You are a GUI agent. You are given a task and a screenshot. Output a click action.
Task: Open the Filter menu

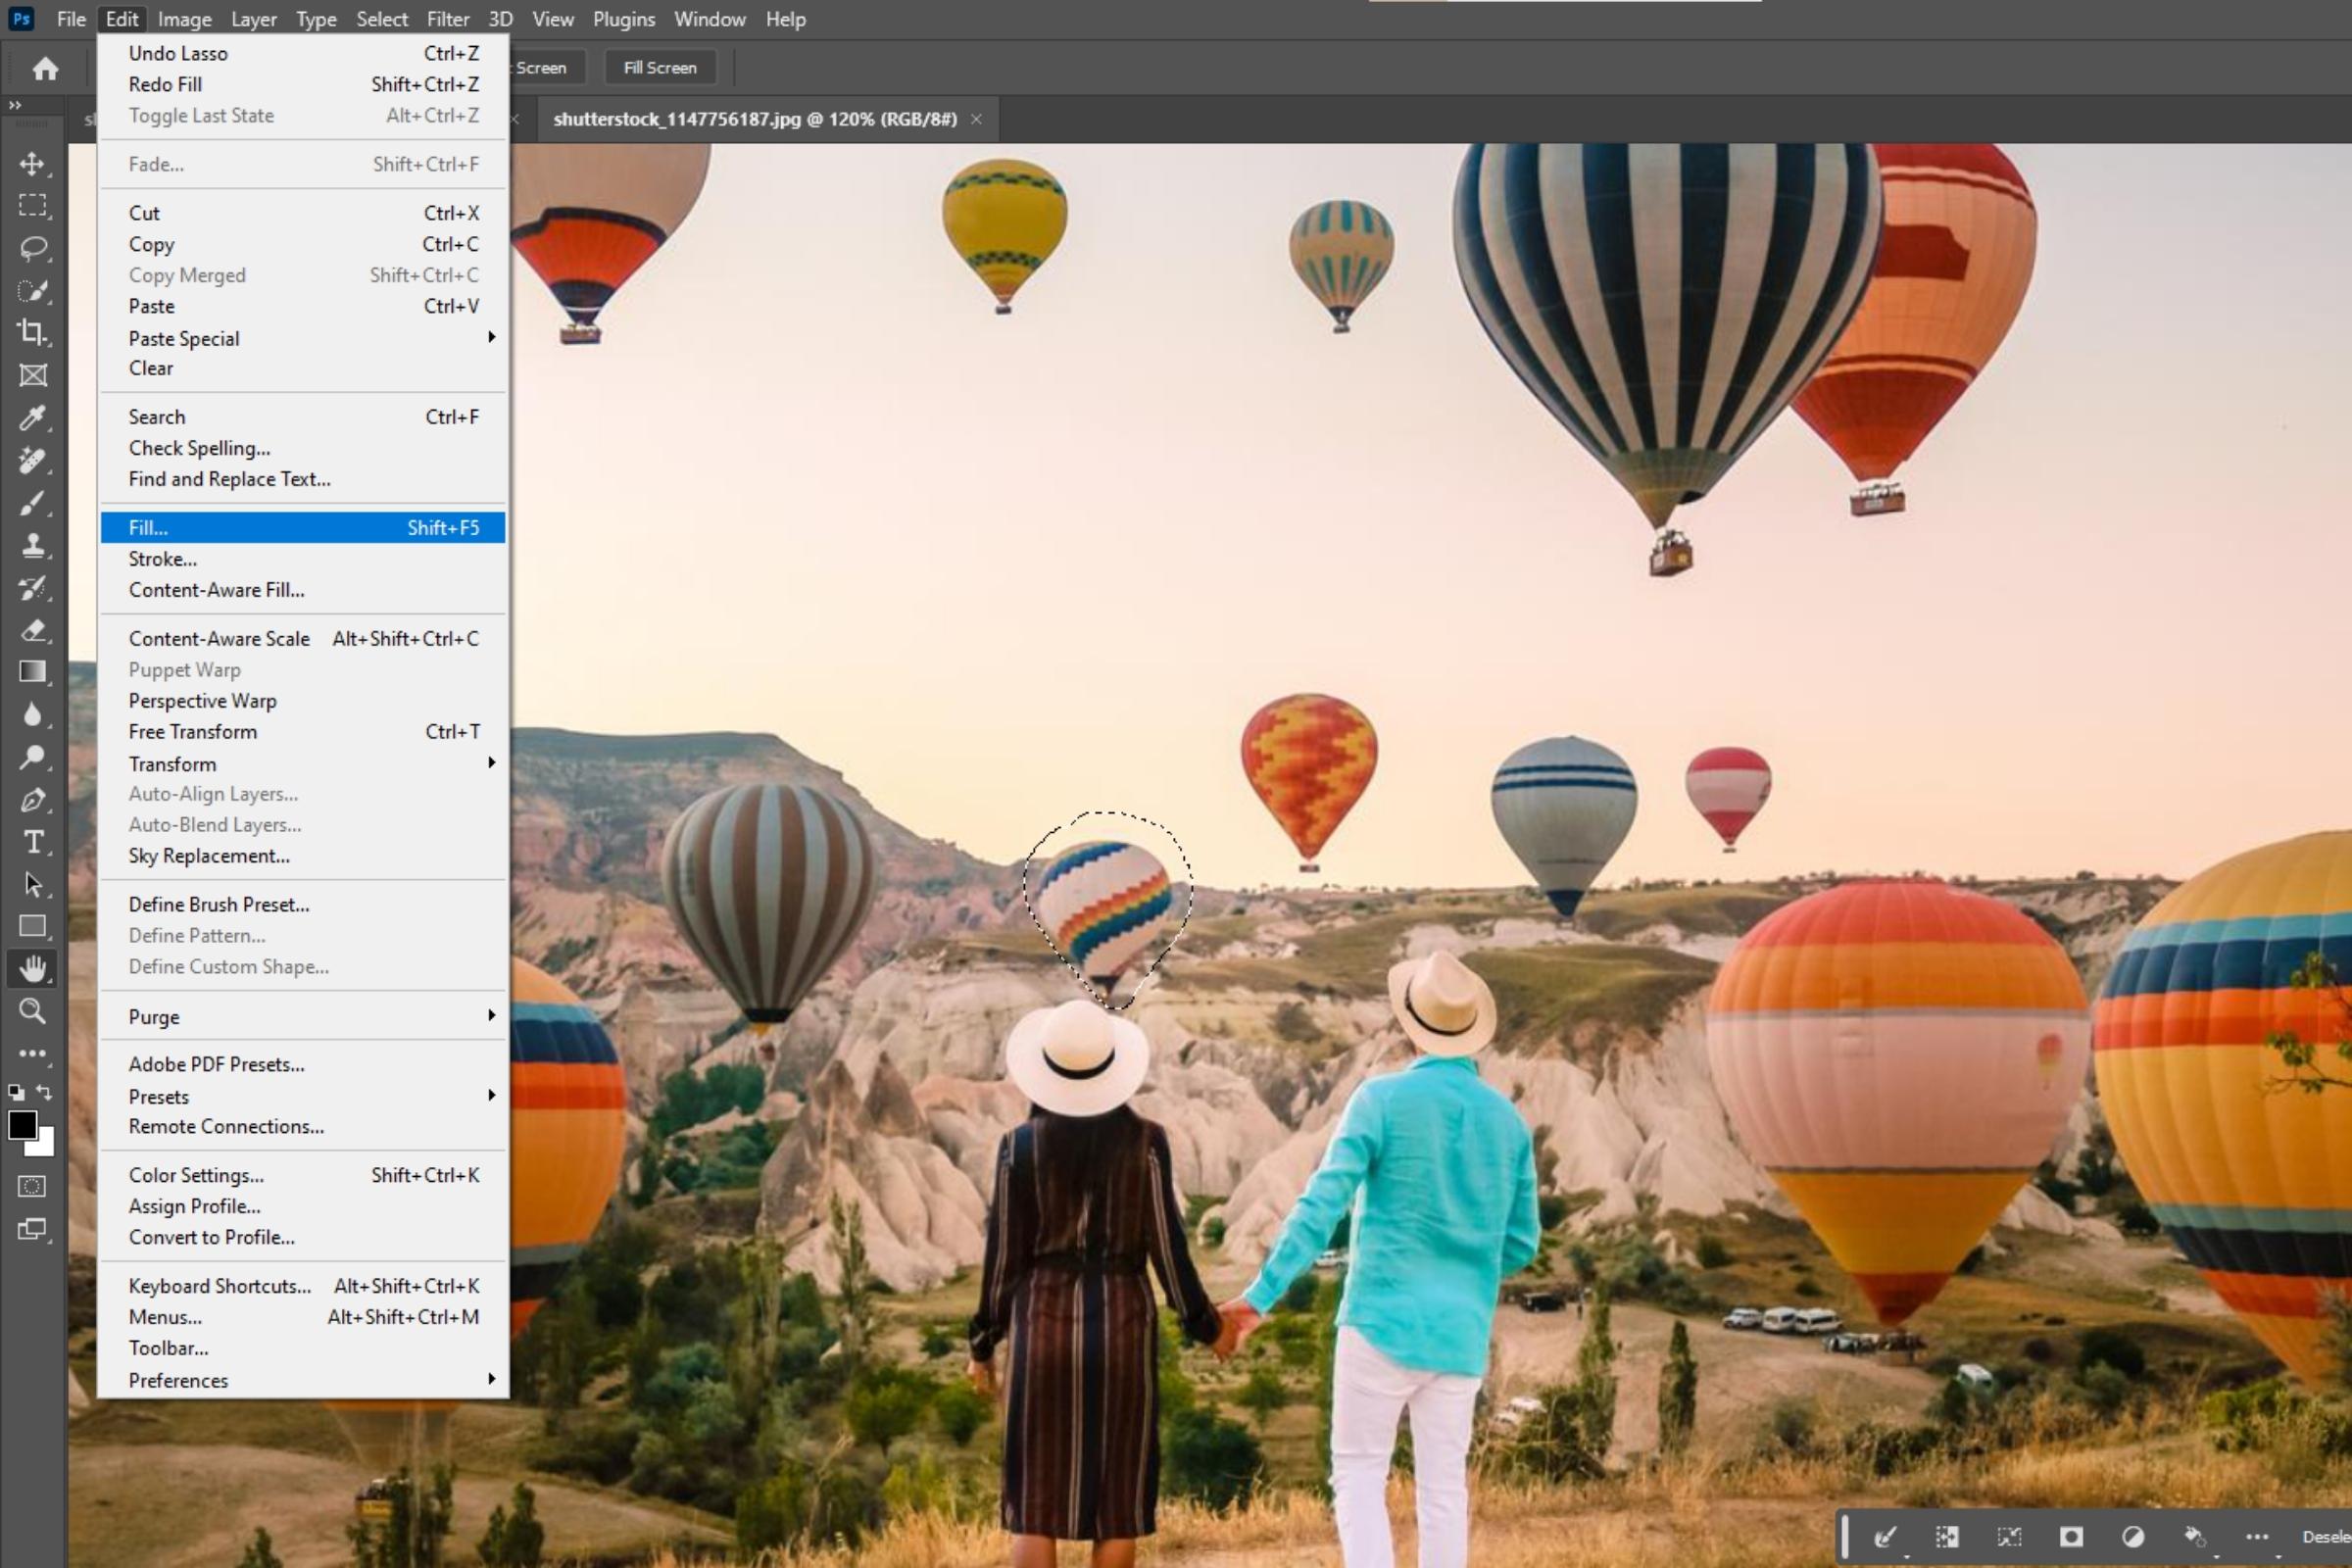point(447,19)
